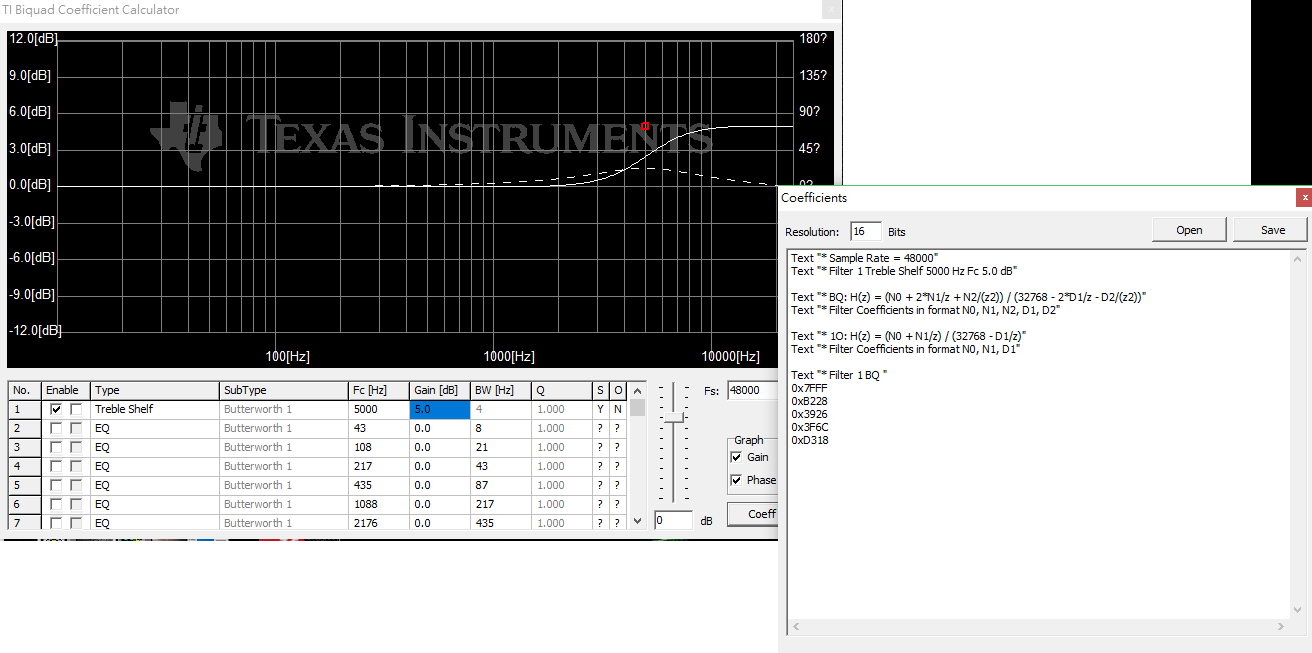The width and height of the screenshot is (1312, 653).
Task: Select the BW cell 8 in filter 2
Action: tap(501, 428)
